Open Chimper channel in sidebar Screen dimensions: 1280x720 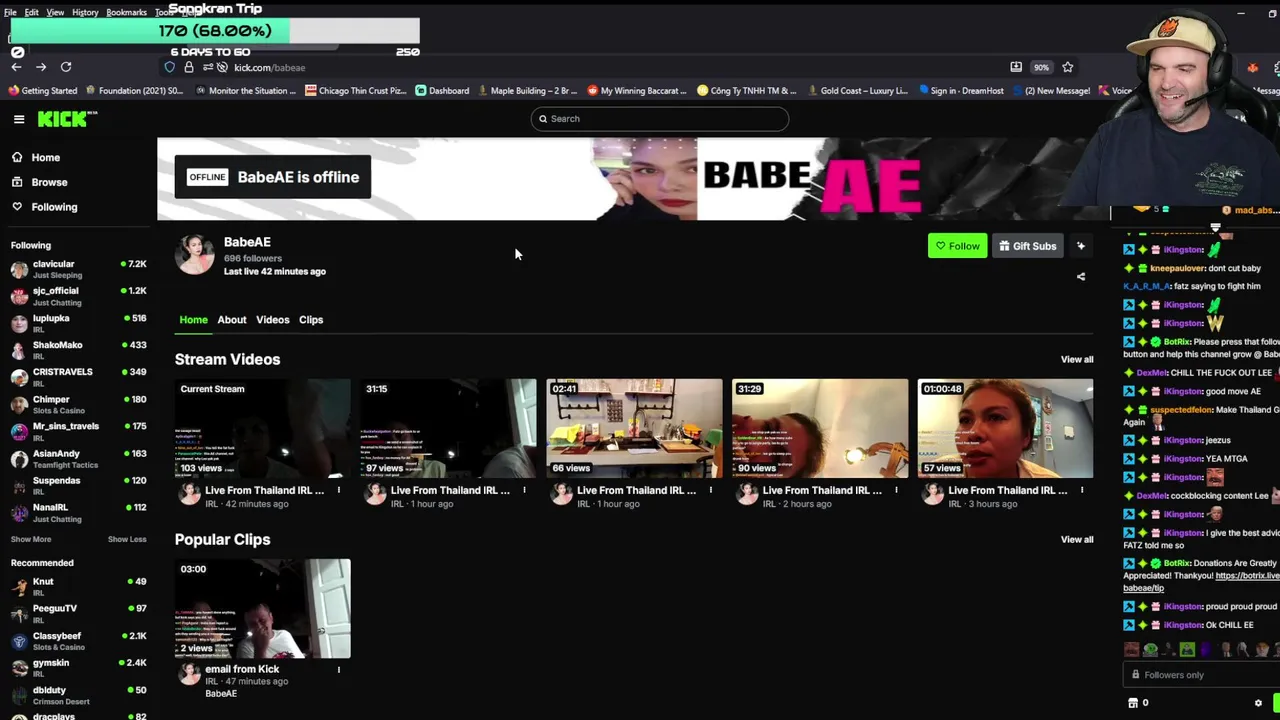[78, 404]
